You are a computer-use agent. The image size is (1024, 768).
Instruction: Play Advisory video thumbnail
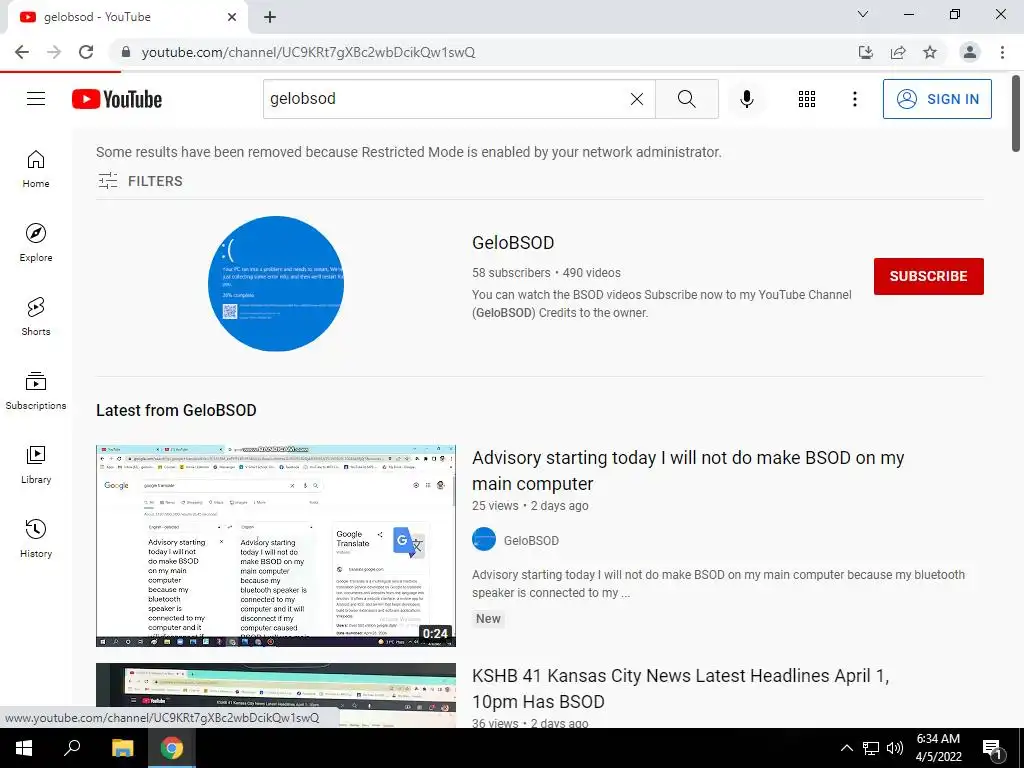click(x=276, y=546)
